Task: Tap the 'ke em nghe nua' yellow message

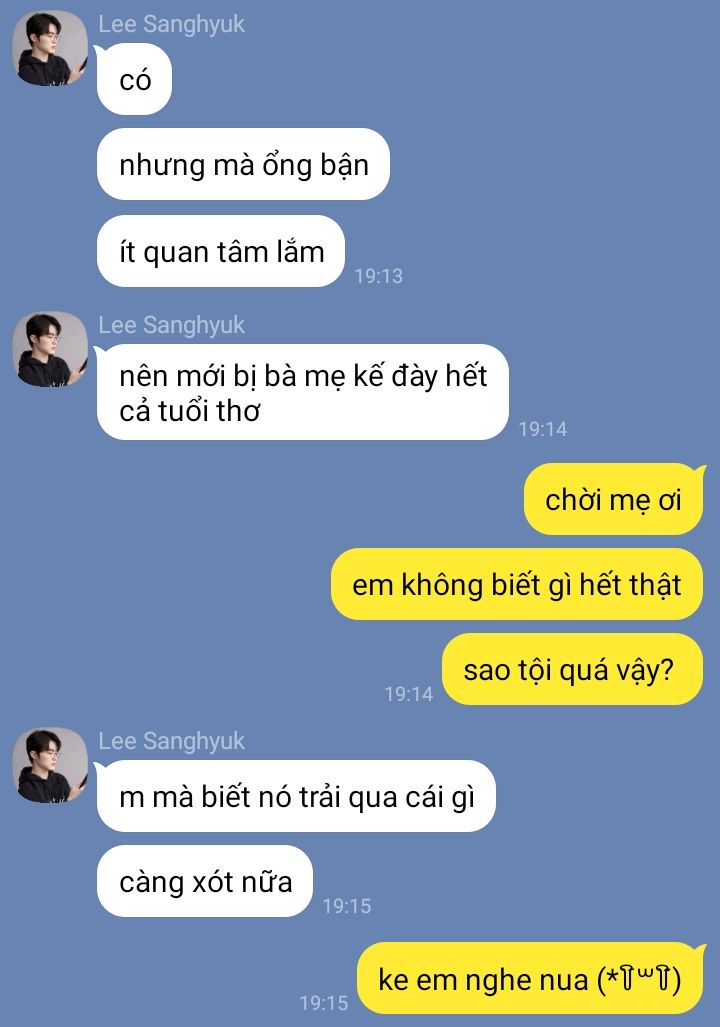Action: coord(530,979)
